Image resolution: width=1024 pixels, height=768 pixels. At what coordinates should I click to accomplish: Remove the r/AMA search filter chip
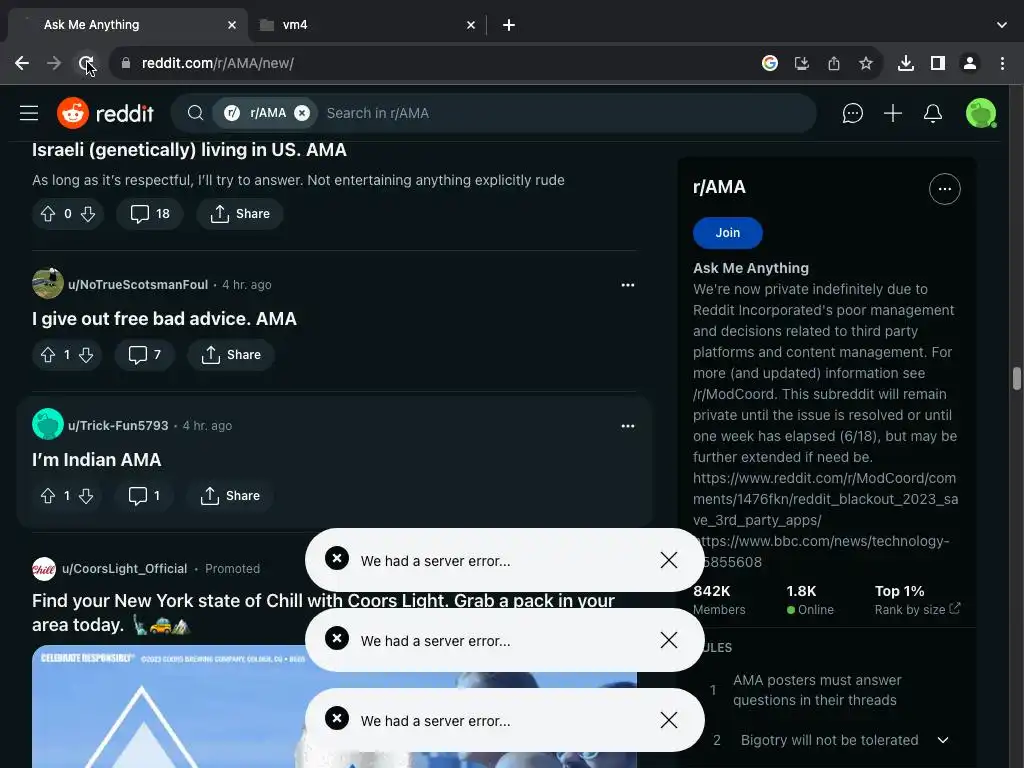(302, 113)
